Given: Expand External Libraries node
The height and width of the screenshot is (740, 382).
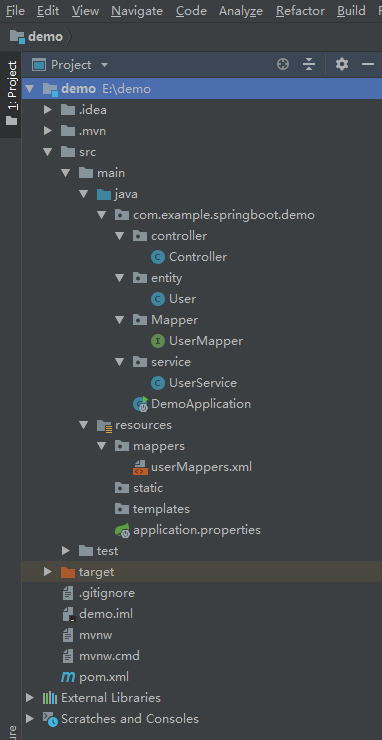Looking at the screenshot, I should (30, 698).
